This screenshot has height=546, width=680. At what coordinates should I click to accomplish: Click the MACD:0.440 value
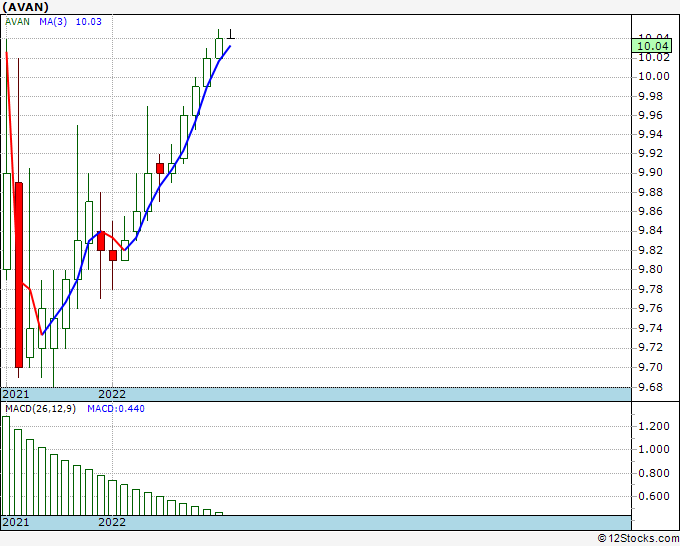point(116,409)
